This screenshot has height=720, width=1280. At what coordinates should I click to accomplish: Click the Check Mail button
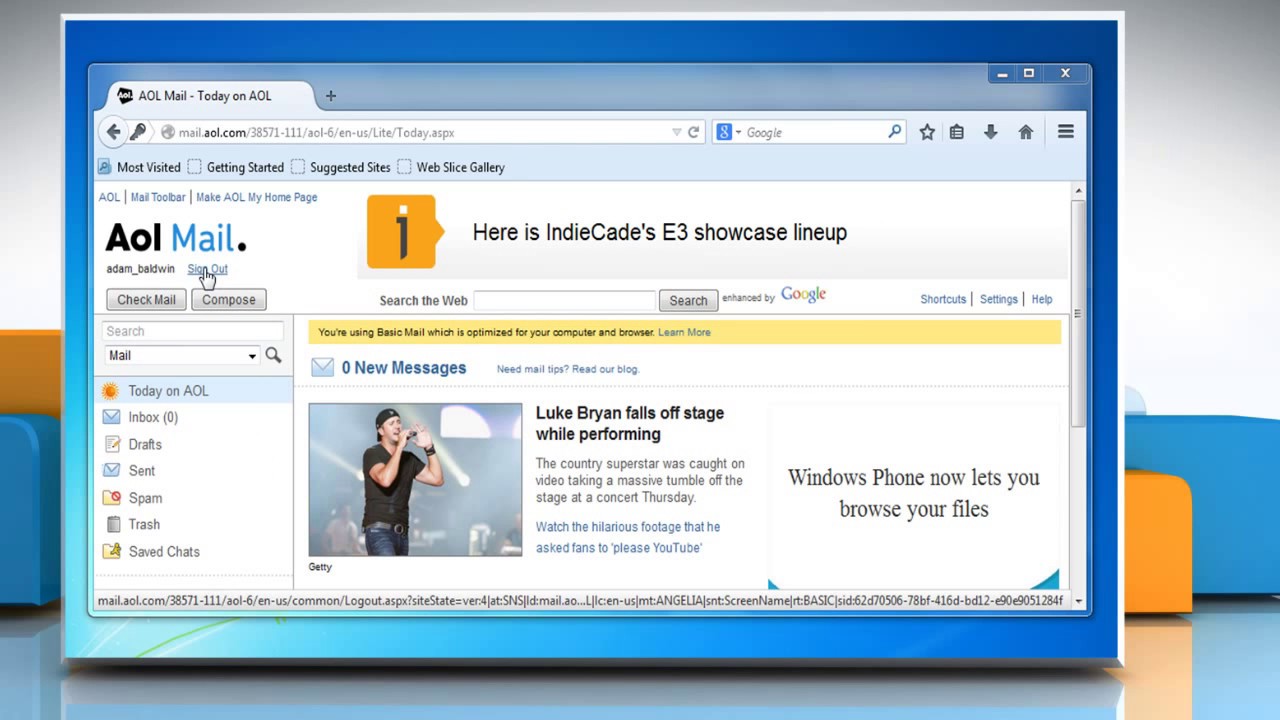point(146,299)
